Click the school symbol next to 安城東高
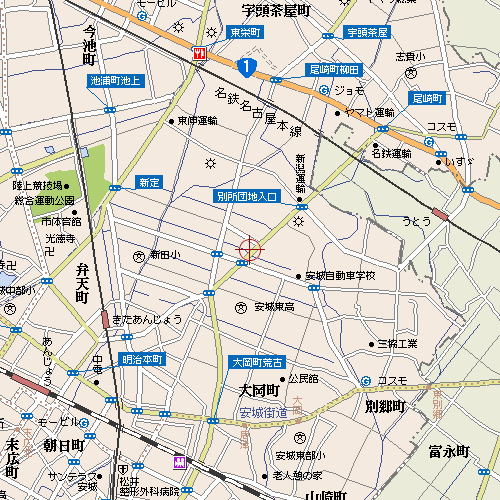Viewport: 500px width, 500px height. [x=241, y=308]
